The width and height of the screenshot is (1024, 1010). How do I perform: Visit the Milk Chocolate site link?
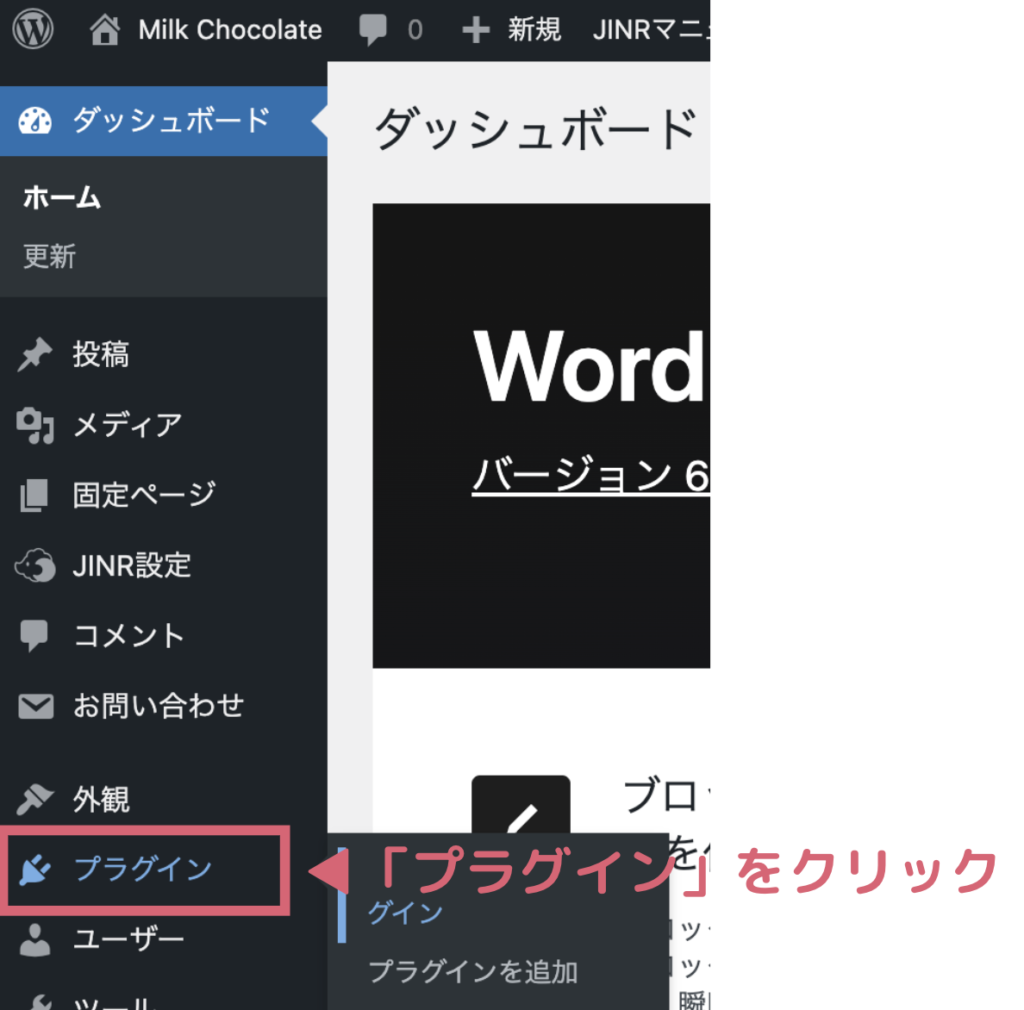tap(230, 30)
